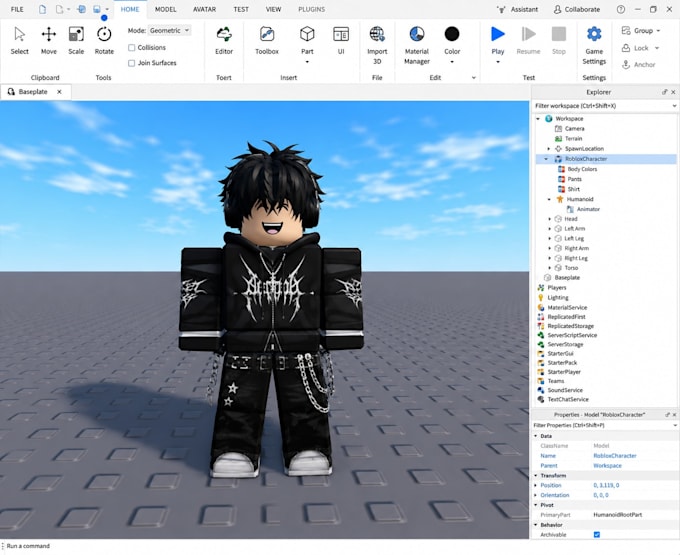Select Camera in Explorer
Viewport: 680px width, 555px height.
(x=574, y=129)
